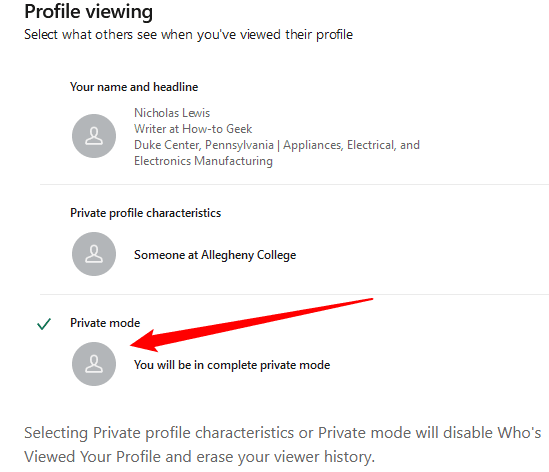The width and height of the screenshot is (549, 472).
Task: Click the green checkmark next to Private mode
Action: point(44,324)
